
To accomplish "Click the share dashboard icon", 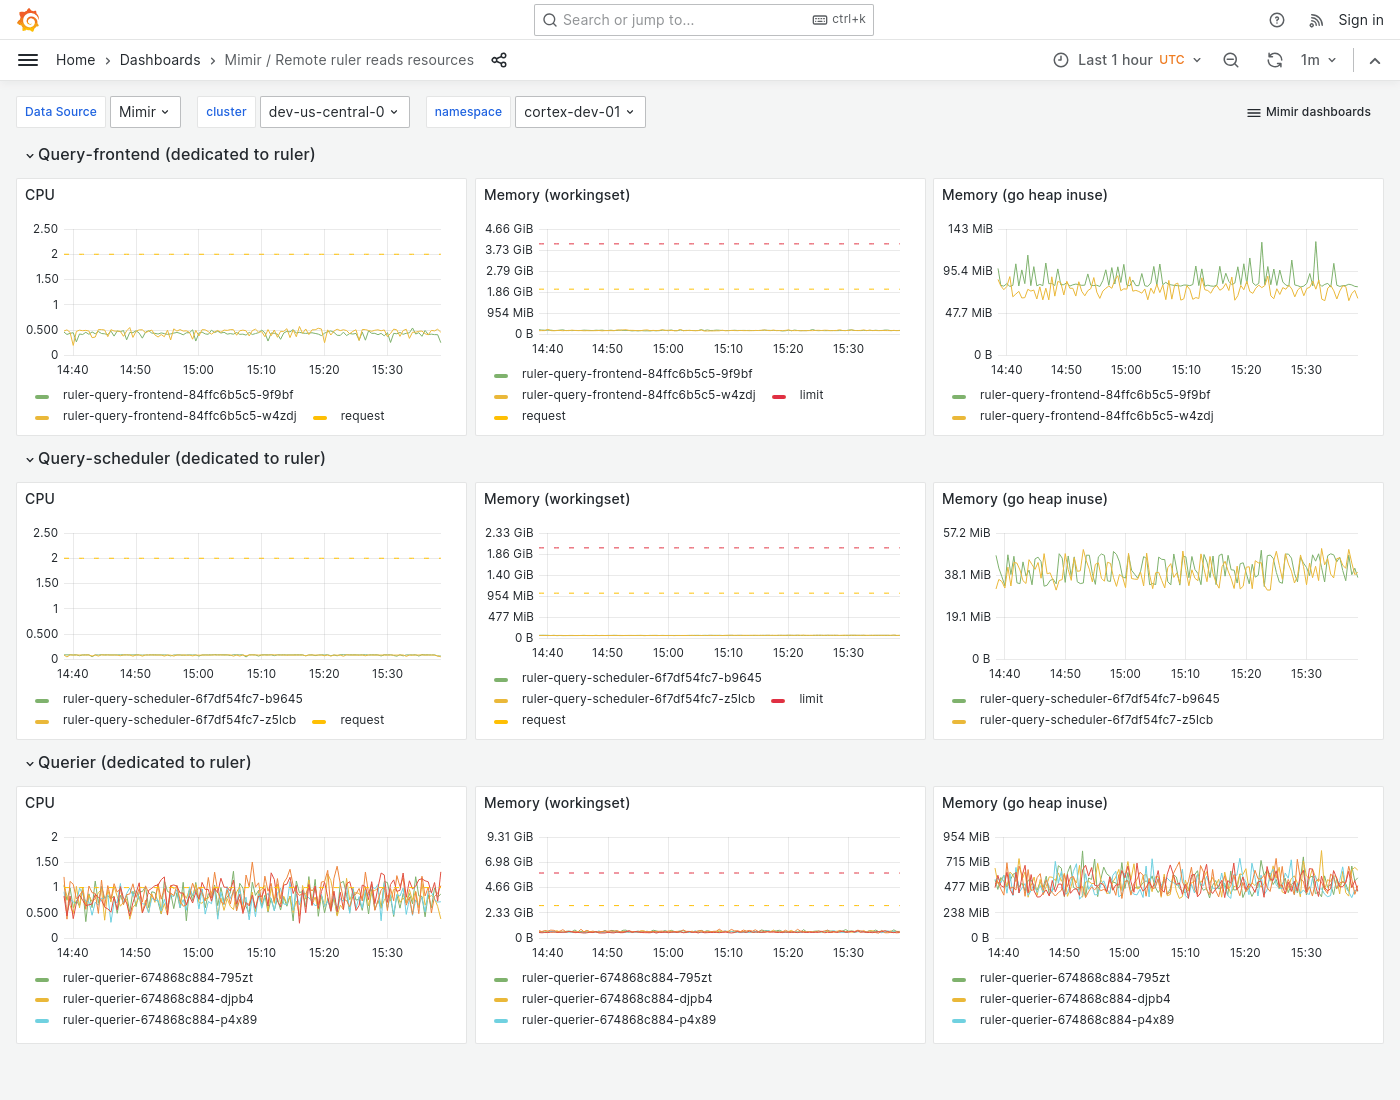I will pos(499,60).
